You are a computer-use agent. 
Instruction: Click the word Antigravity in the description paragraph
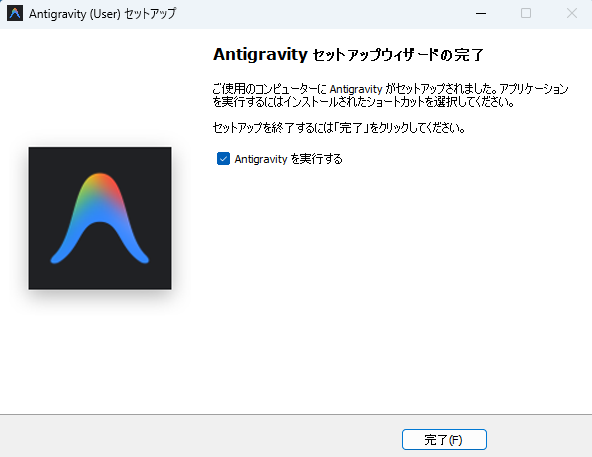(x=356, y=89)
